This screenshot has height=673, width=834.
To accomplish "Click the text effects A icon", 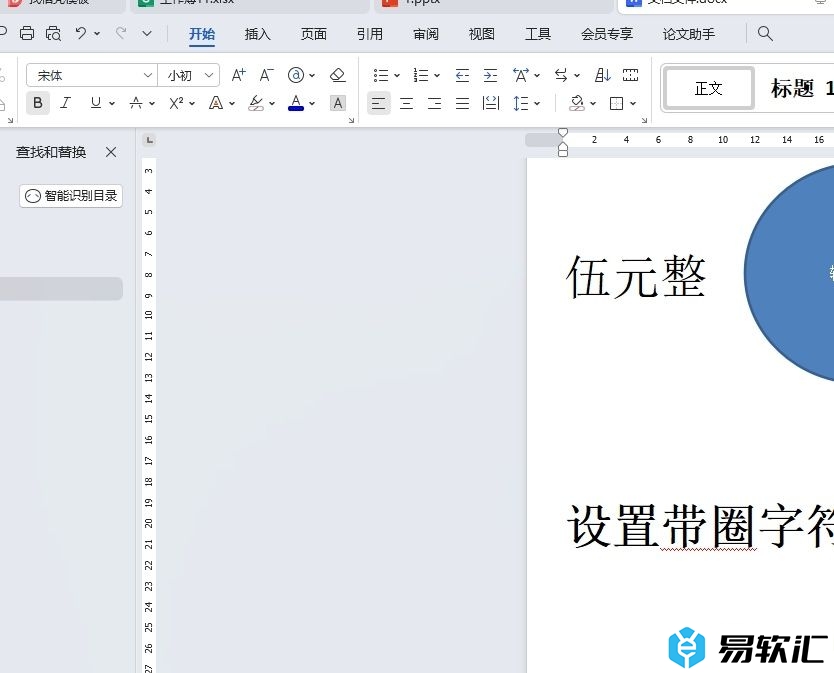I will point(215,103).
